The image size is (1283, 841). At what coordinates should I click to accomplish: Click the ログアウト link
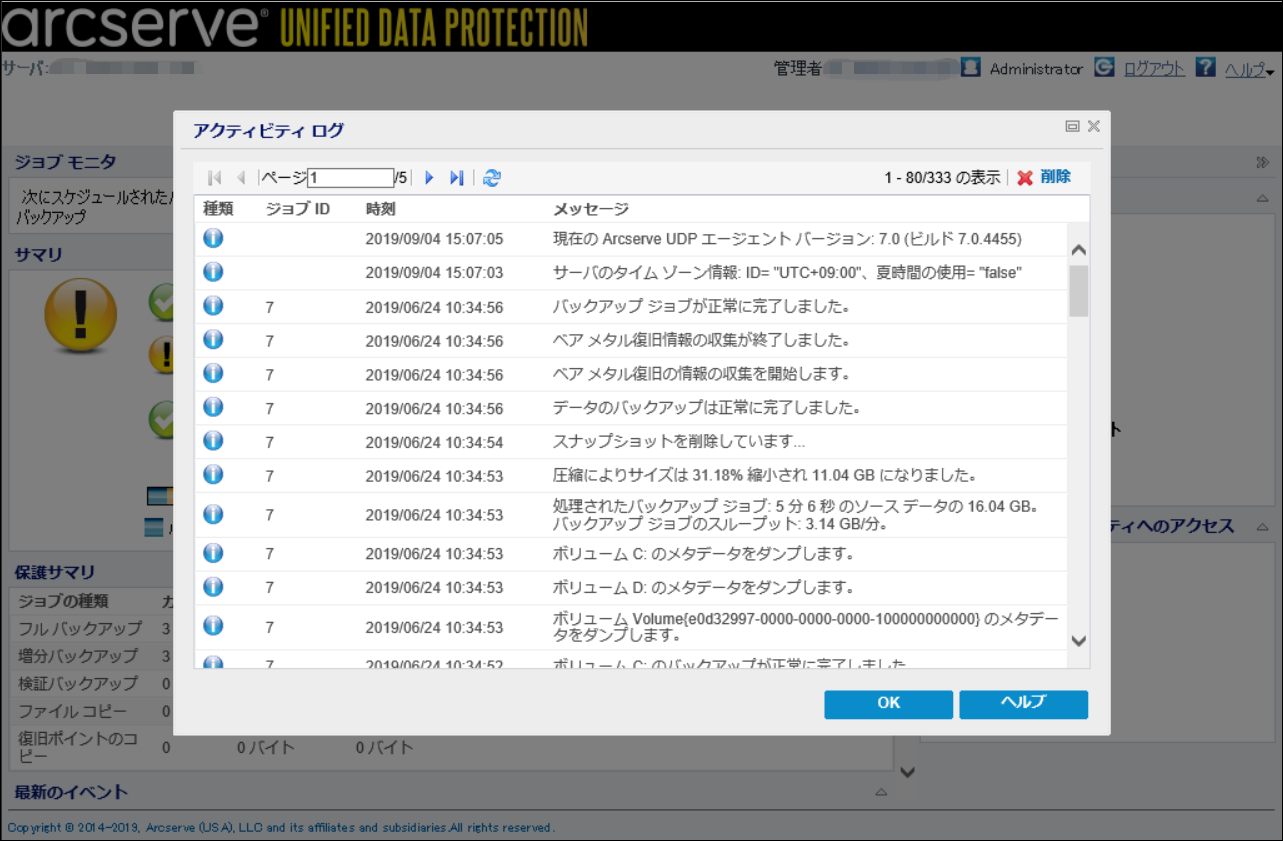click(1155, 68)
